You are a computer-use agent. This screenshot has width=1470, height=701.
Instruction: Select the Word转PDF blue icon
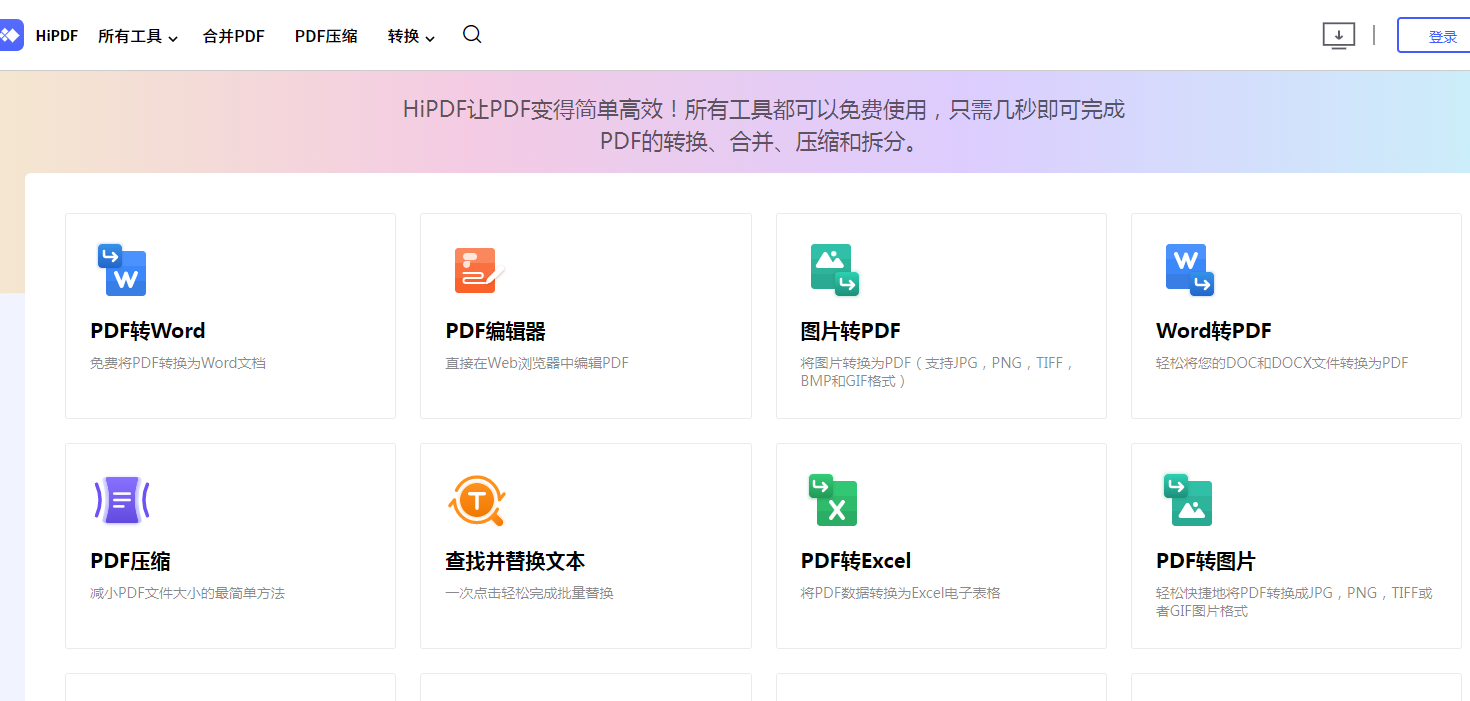coord(1189,269)
